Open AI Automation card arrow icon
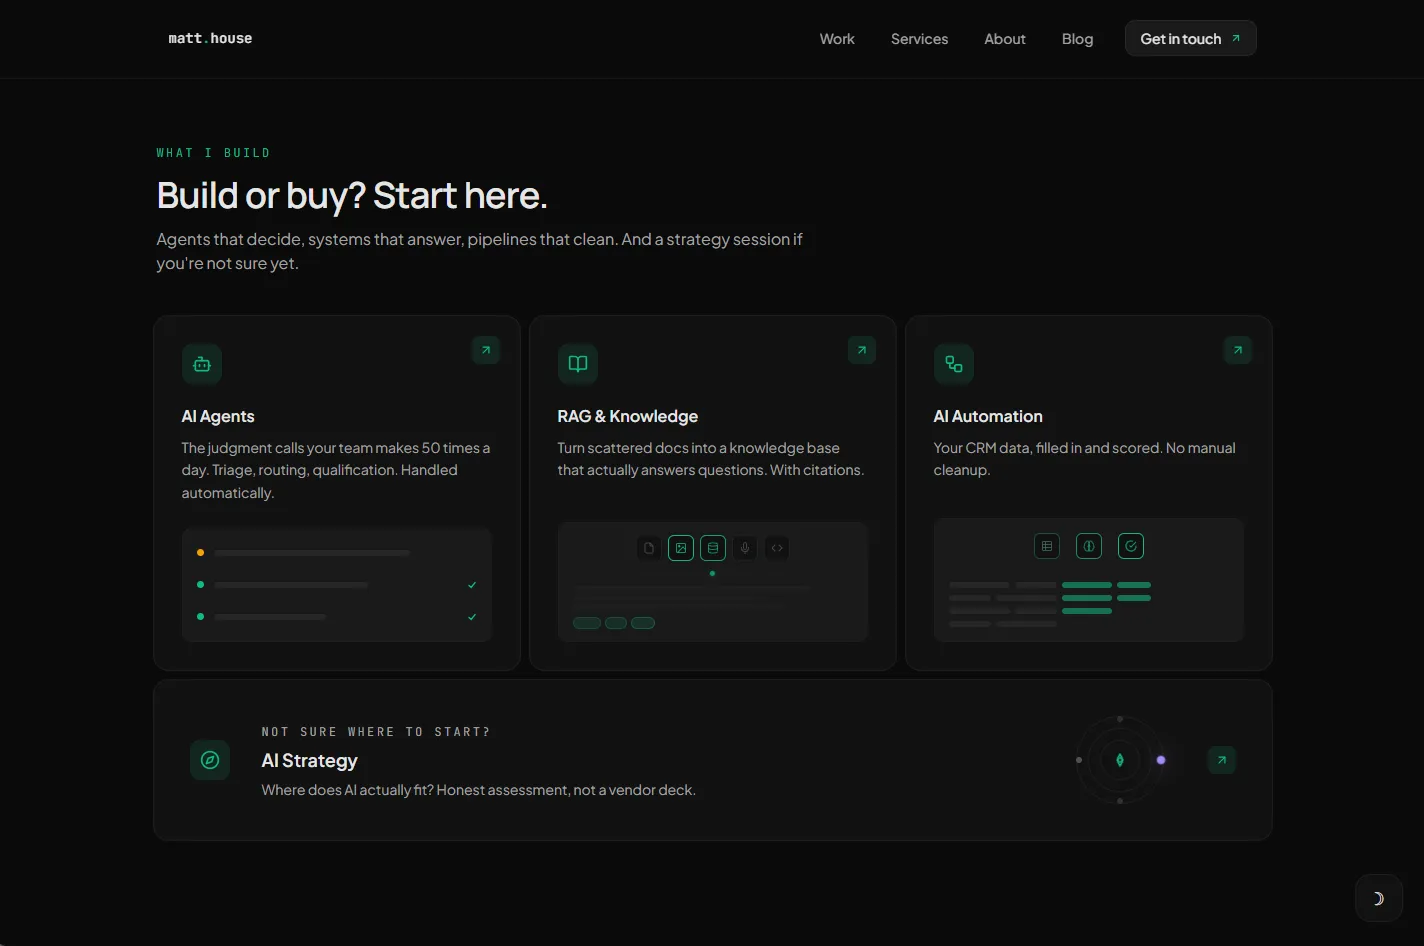 point(1238,350)
